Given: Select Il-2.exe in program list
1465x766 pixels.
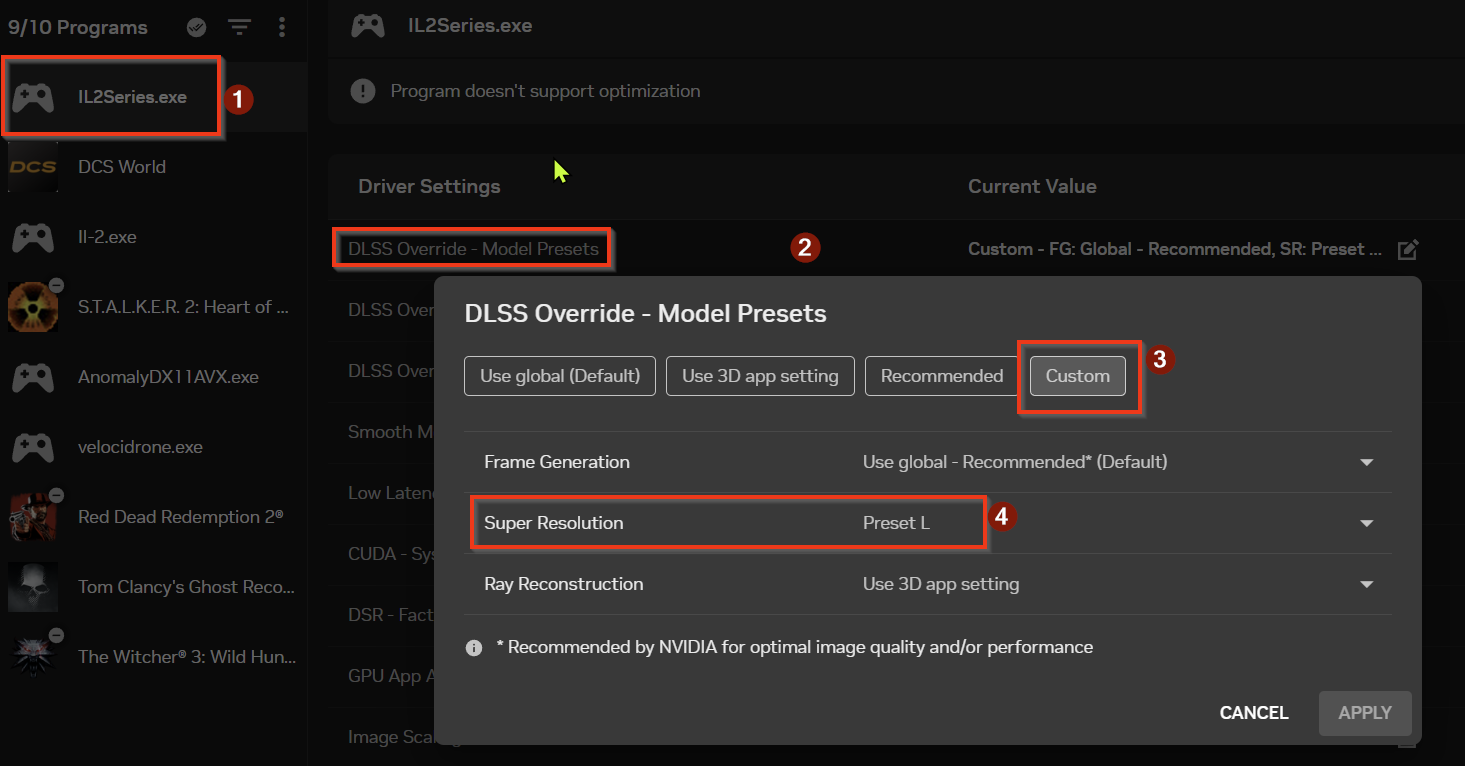Looking at the screenshot, I should tap(154, 237).
